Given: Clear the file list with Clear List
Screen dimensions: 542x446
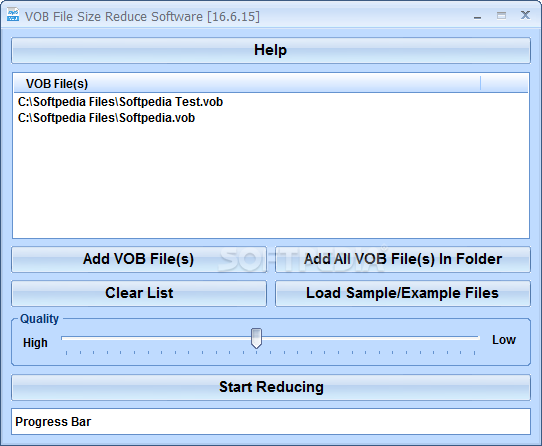Looking at the screenshot, I should click(x=139, y=293).
